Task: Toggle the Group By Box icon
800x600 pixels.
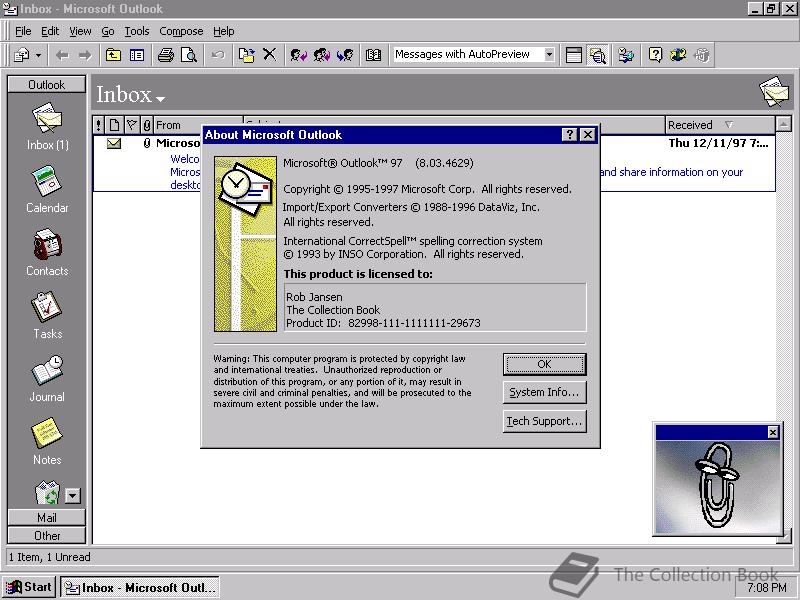Action: (573, 55)
